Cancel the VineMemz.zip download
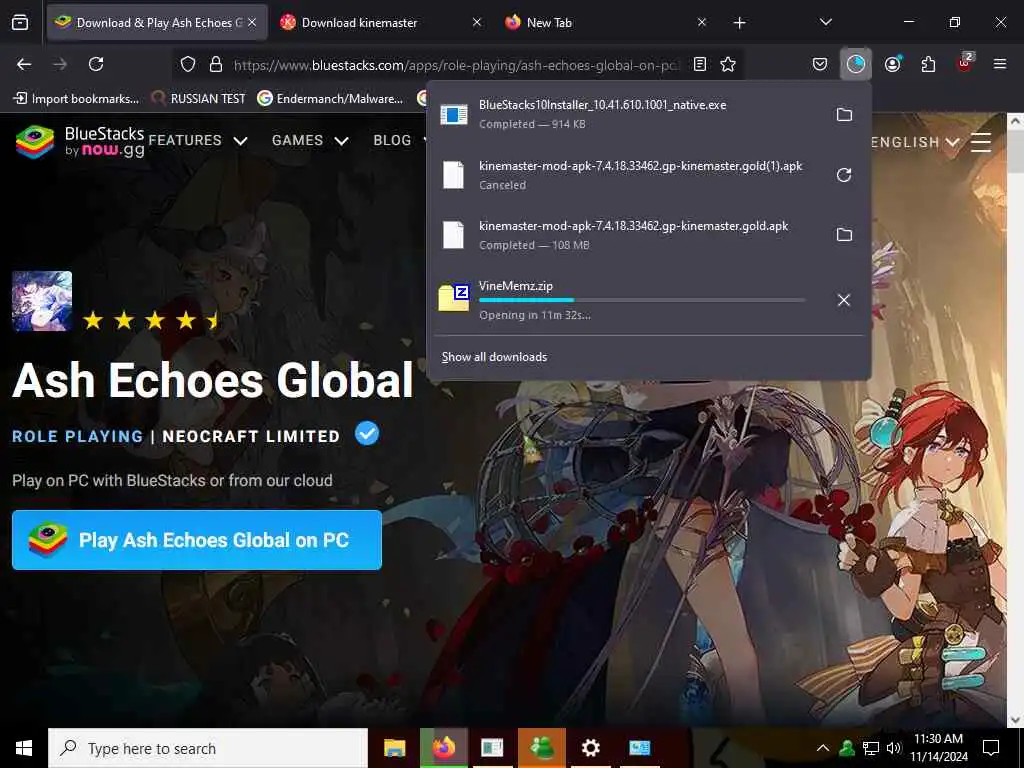 tap(844, 300)
